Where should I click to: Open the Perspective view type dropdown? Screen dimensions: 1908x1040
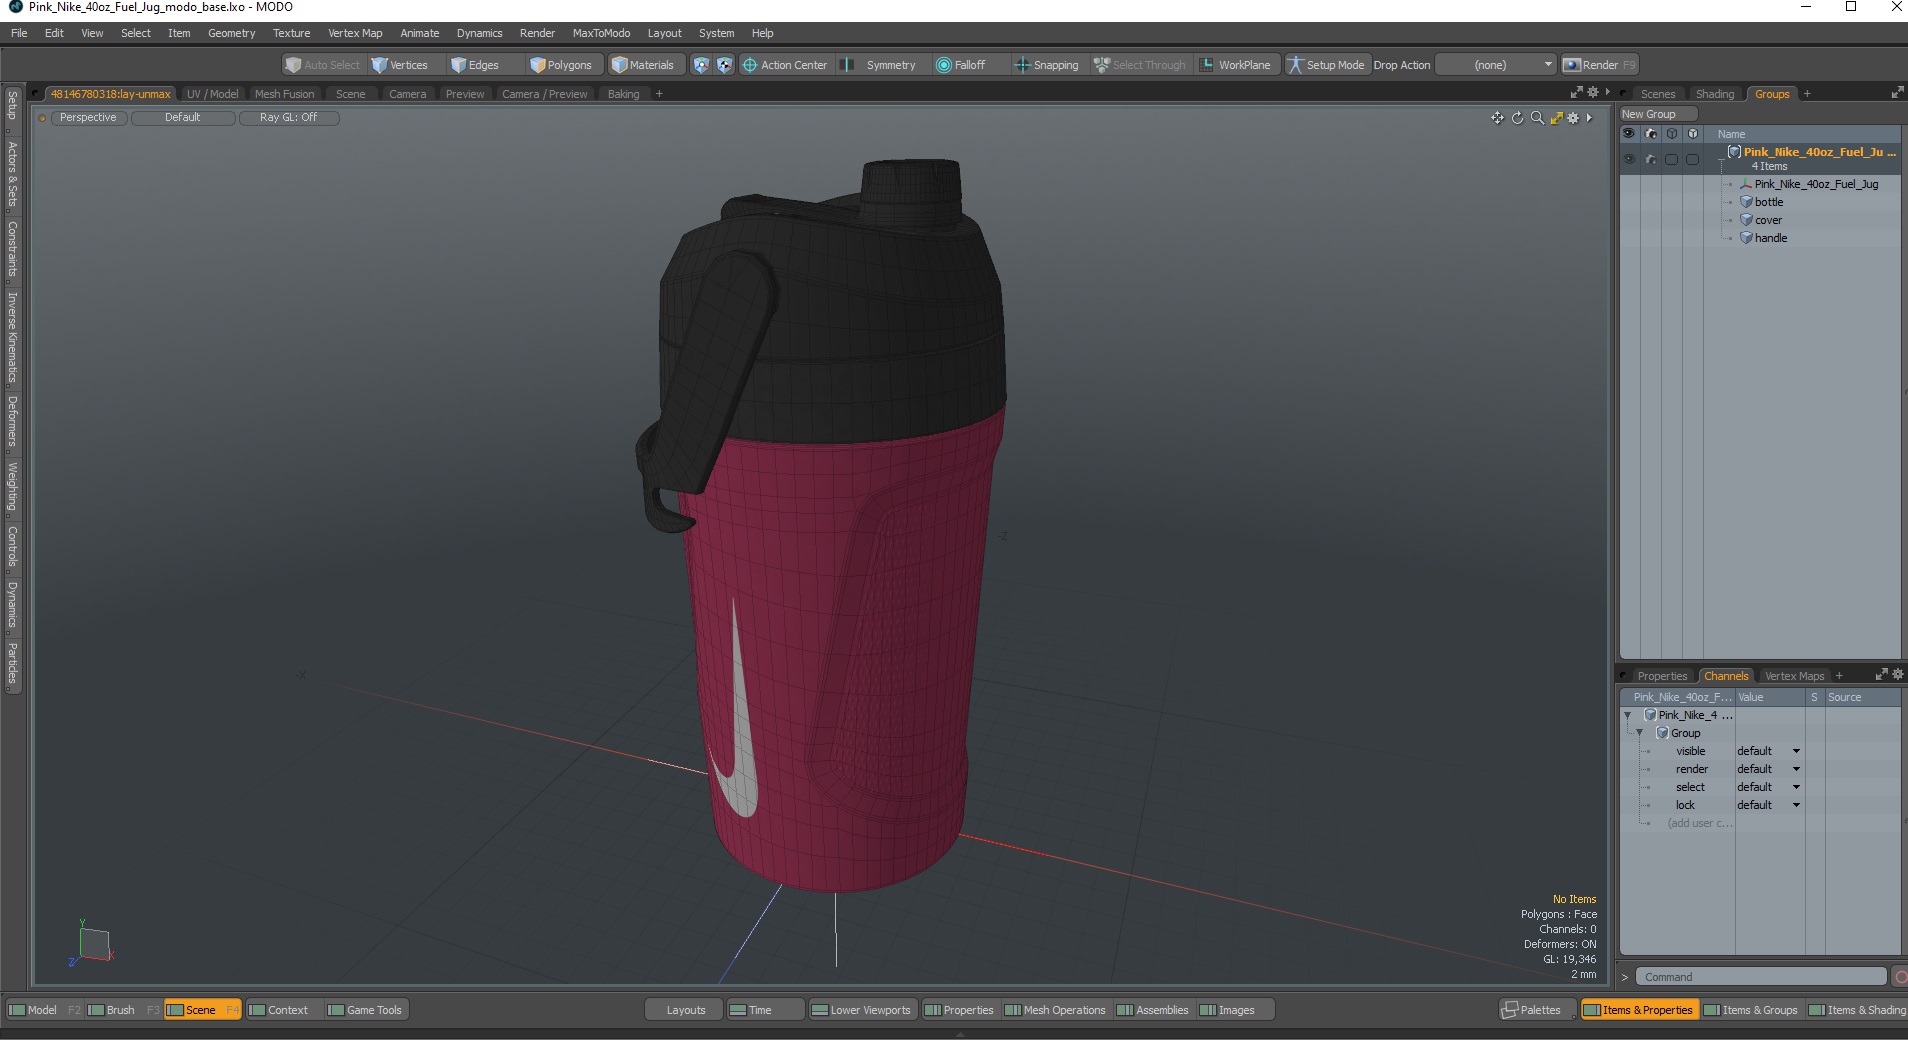click(x=88, y=118)
